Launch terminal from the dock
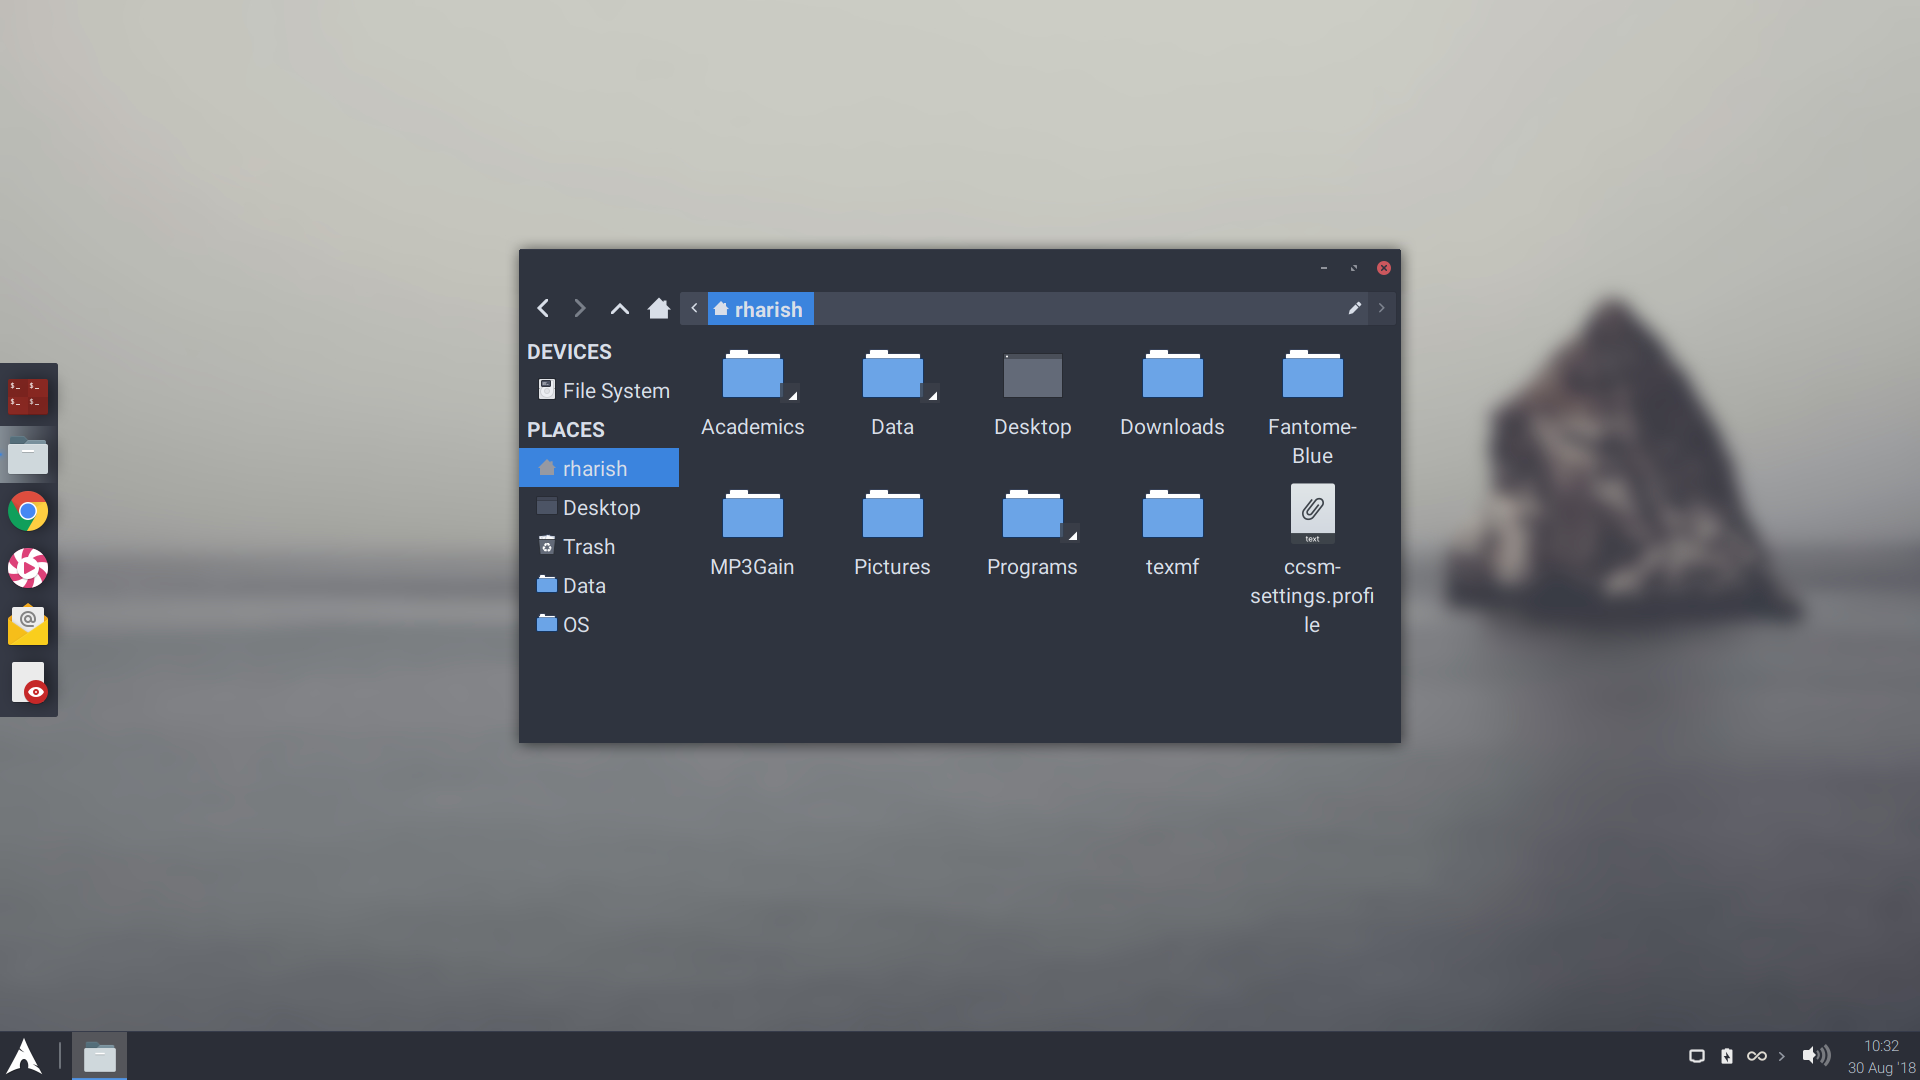The image size is (1920, 1080). point(28,396)
